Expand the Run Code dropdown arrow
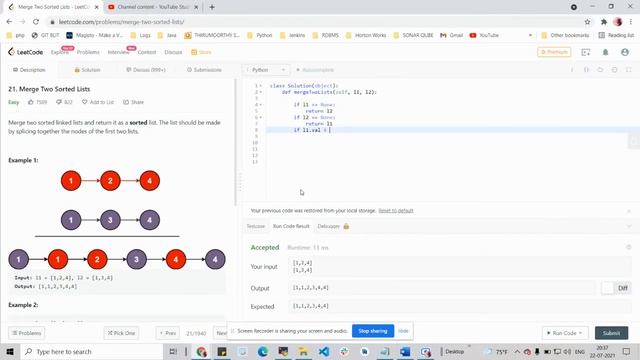 pyautogui.click(x=580, y=333)
